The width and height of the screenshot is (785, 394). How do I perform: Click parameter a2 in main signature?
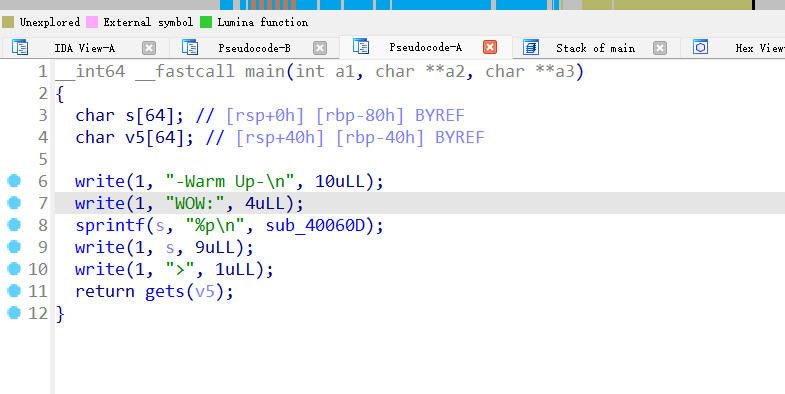point(455,71)
